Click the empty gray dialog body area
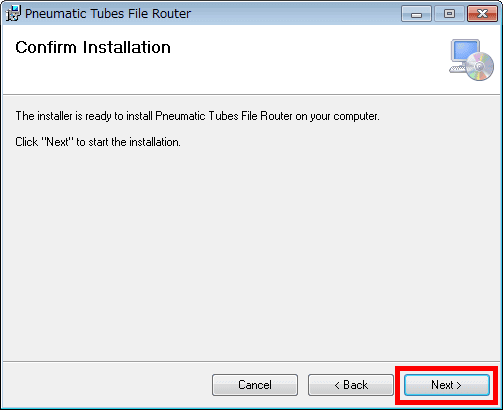This screenshot has height=410, width=503. 251,253
